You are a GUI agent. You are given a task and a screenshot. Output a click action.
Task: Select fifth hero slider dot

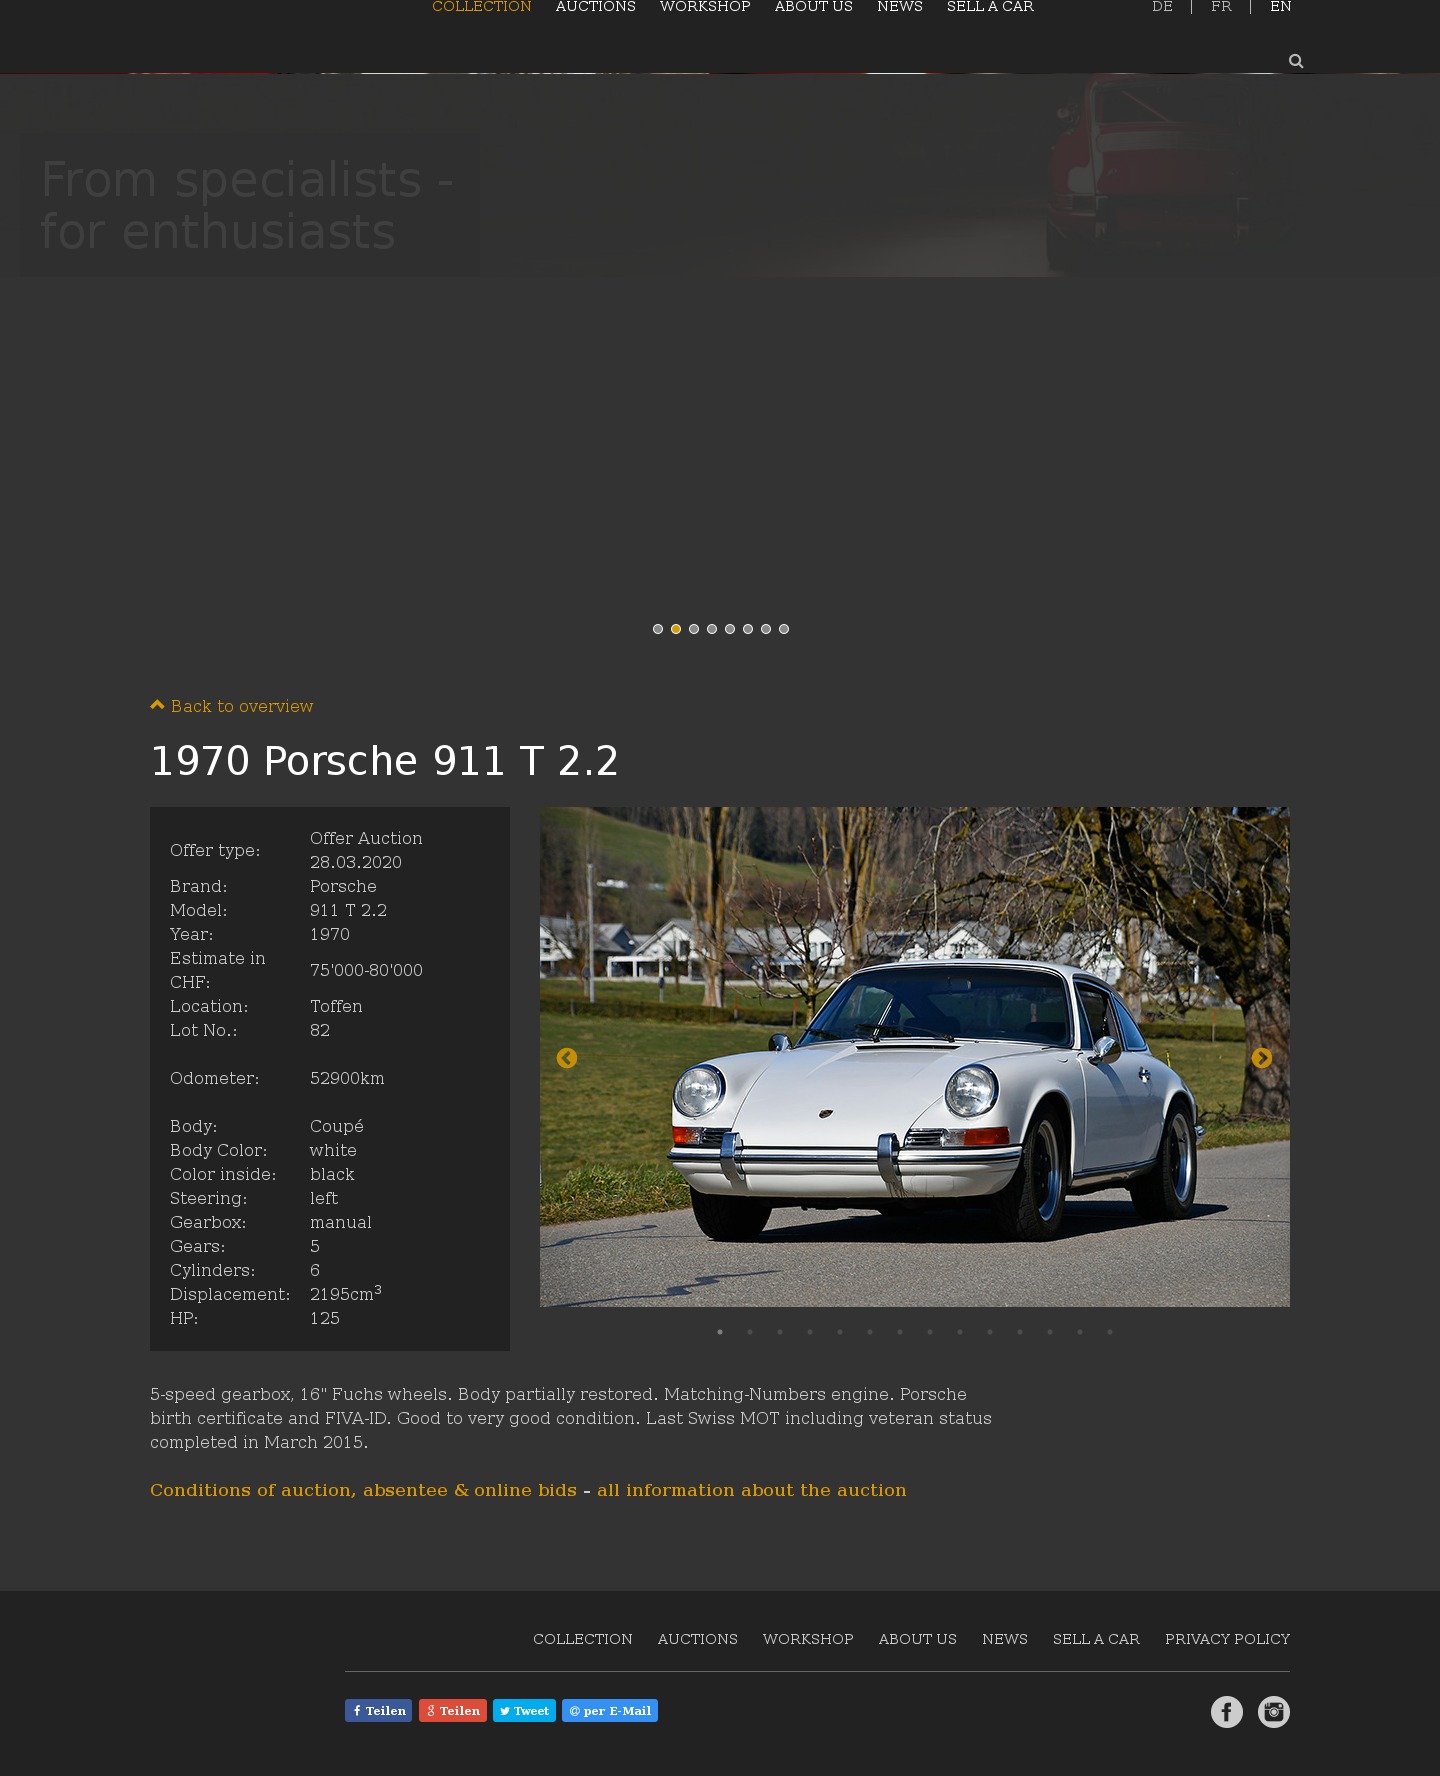click(x=730, y=629)
